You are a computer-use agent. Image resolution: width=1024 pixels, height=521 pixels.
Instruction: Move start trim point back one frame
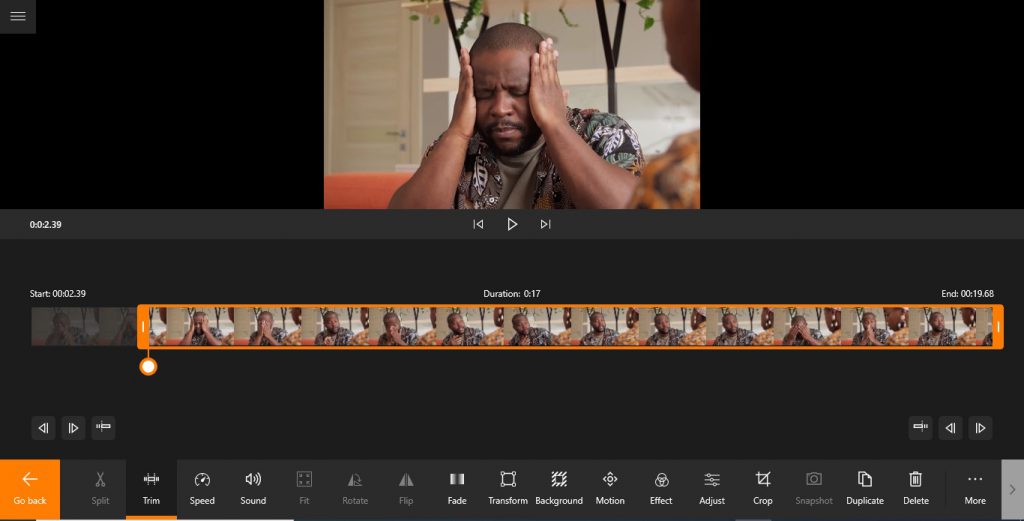[x=43, y=428]
